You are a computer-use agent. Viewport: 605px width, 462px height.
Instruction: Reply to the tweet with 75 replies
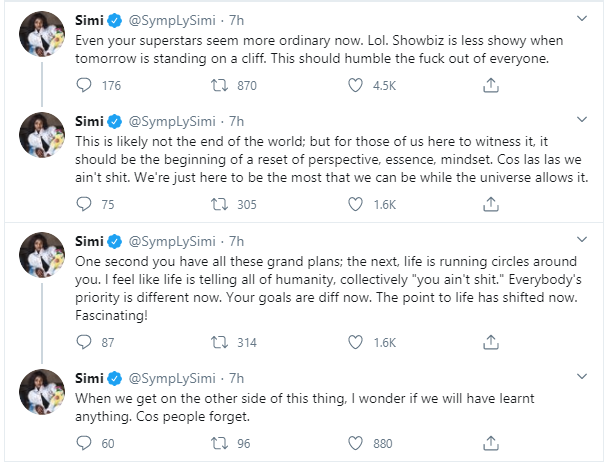(85, 205)
